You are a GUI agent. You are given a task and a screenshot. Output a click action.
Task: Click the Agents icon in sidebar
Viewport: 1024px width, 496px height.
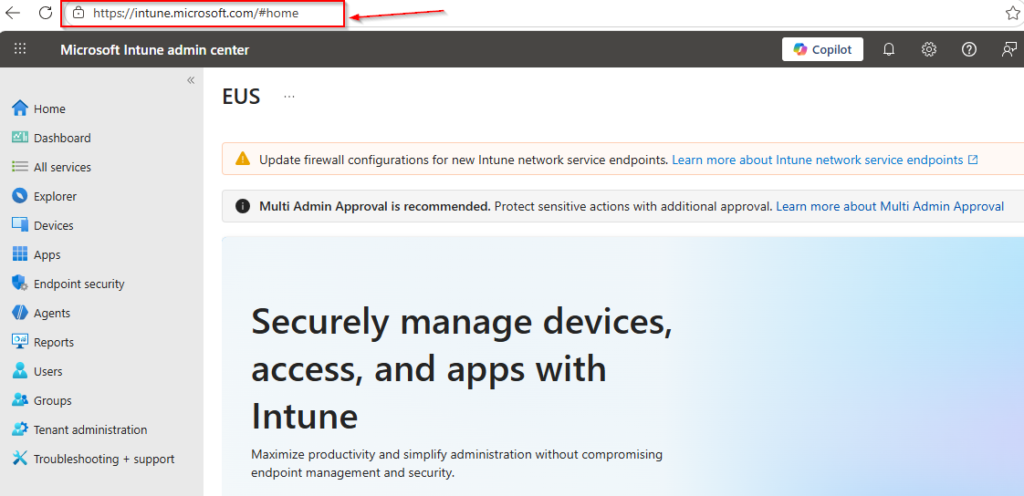point(20,313)
